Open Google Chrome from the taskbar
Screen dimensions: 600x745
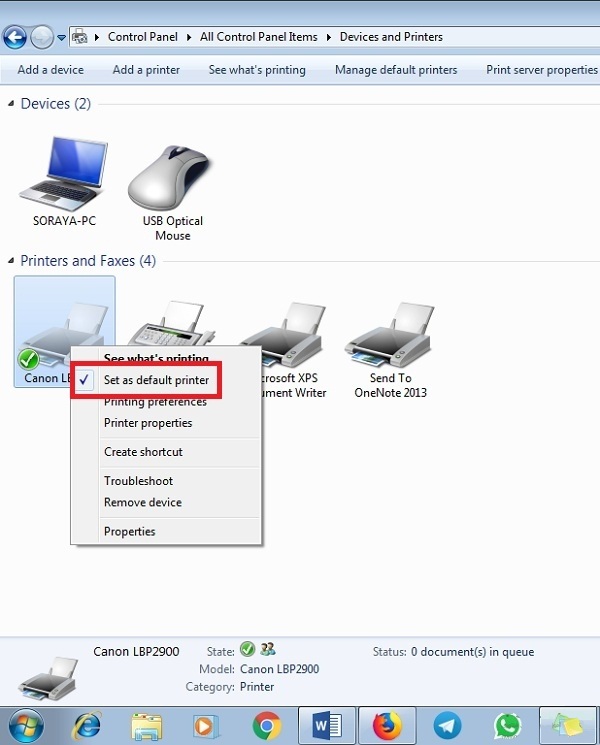point(266,726)
